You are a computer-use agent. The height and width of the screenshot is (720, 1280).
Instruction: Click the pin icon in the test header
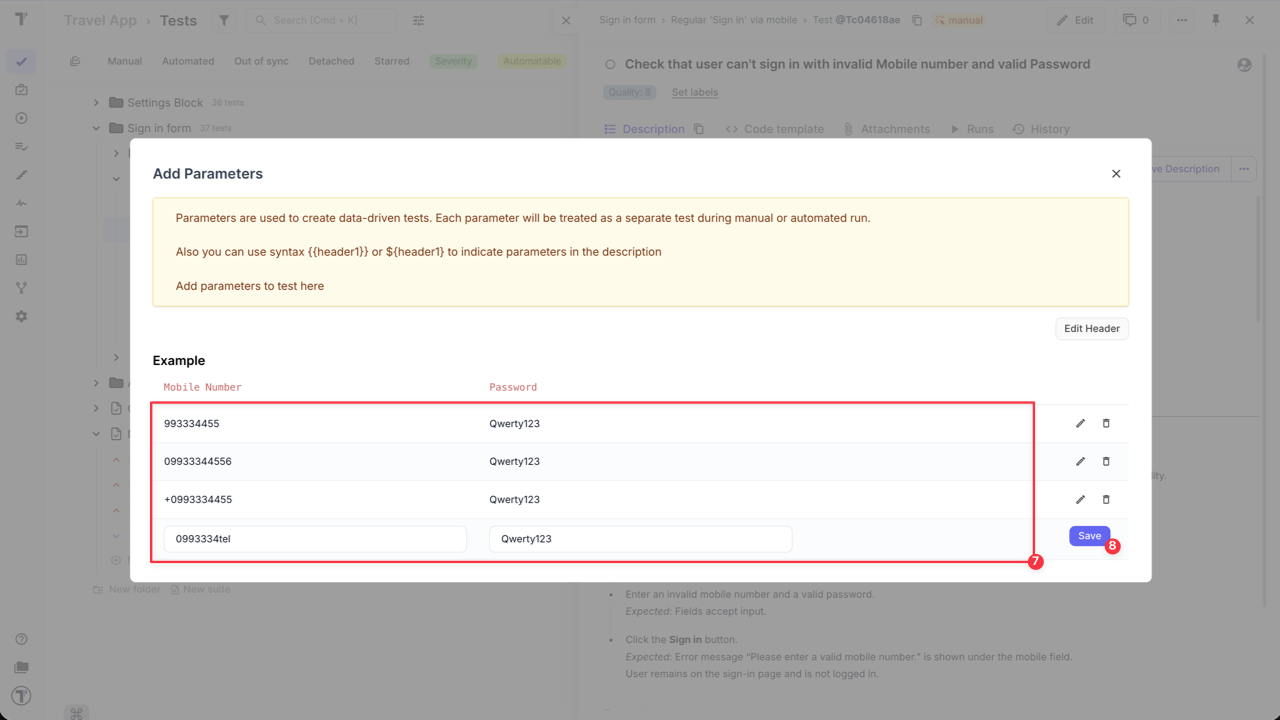click(1215, 19)
